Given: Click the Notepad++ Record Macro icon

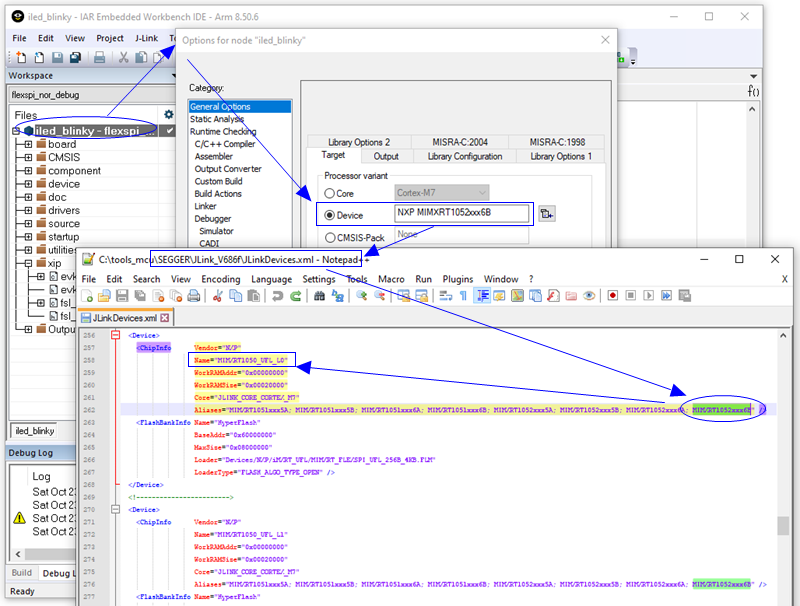Looking at the screenshot, I should click(x=614, y=296).
